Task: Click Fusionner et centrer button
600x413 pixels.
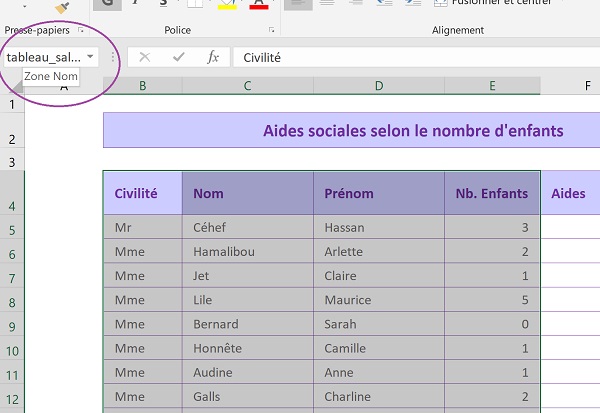Action: coord(493,3)
